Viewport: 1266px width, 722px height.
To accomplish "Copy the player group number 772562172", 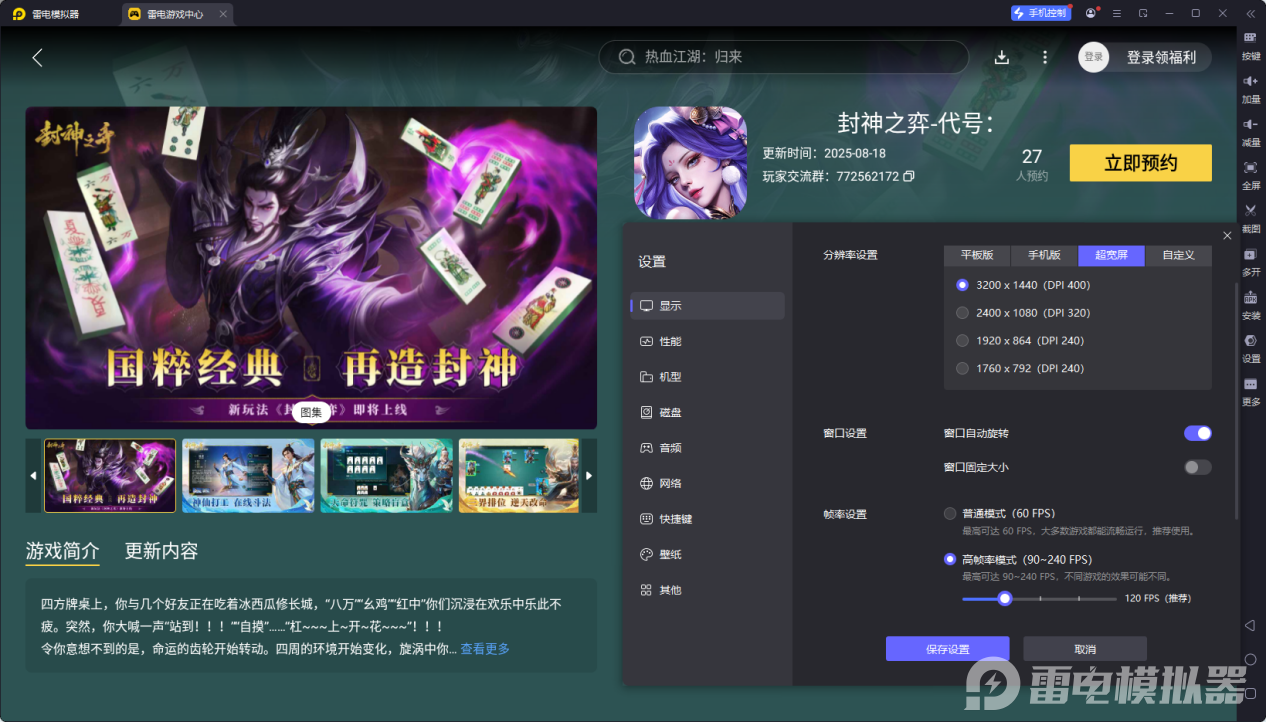I will point(908,176).
